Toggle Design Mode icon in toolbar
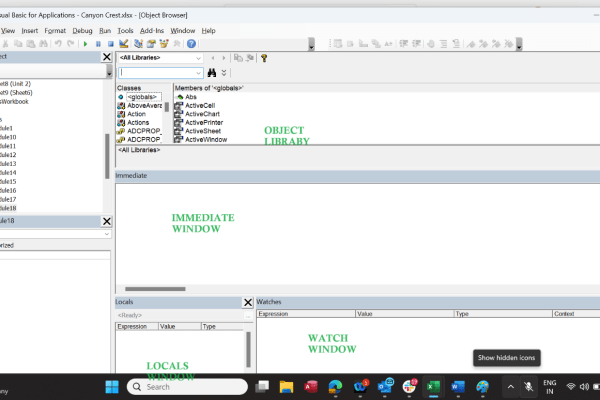Screen dimensions: 600x400 pos(124,44)
